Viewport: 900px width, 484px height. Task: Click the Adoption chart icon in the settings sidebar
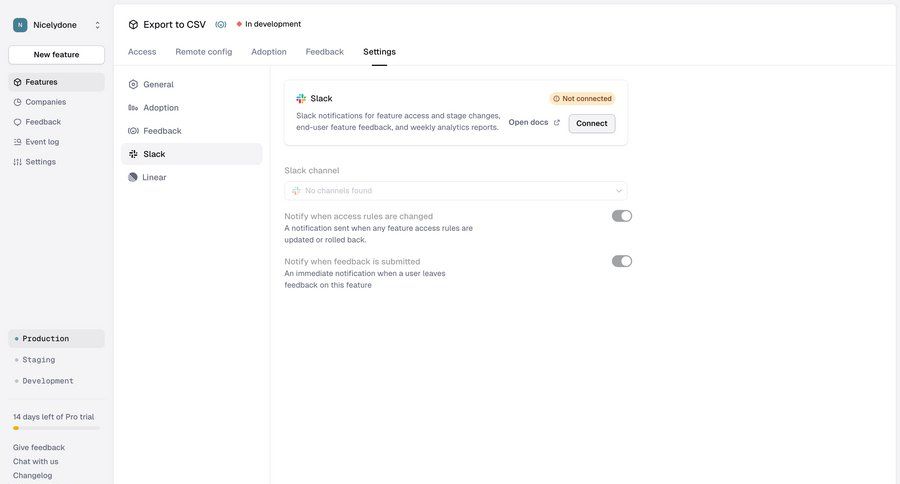(133, 108)
